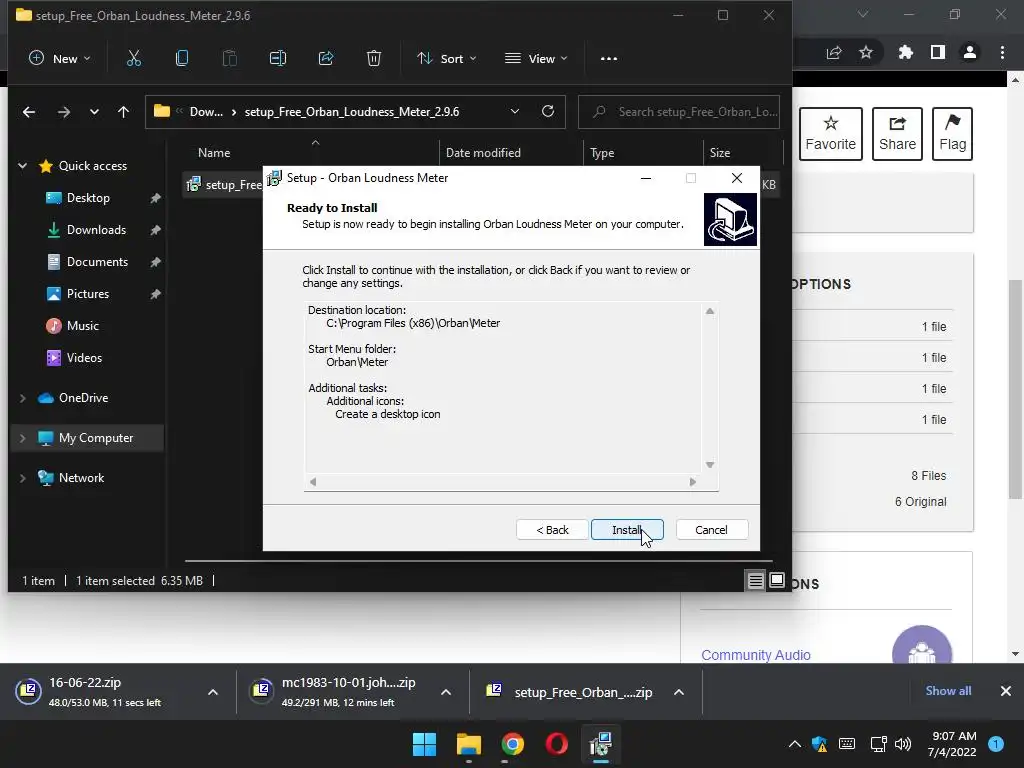
Task: Sort by the Date modified column header
Action: tap(483, 153)
